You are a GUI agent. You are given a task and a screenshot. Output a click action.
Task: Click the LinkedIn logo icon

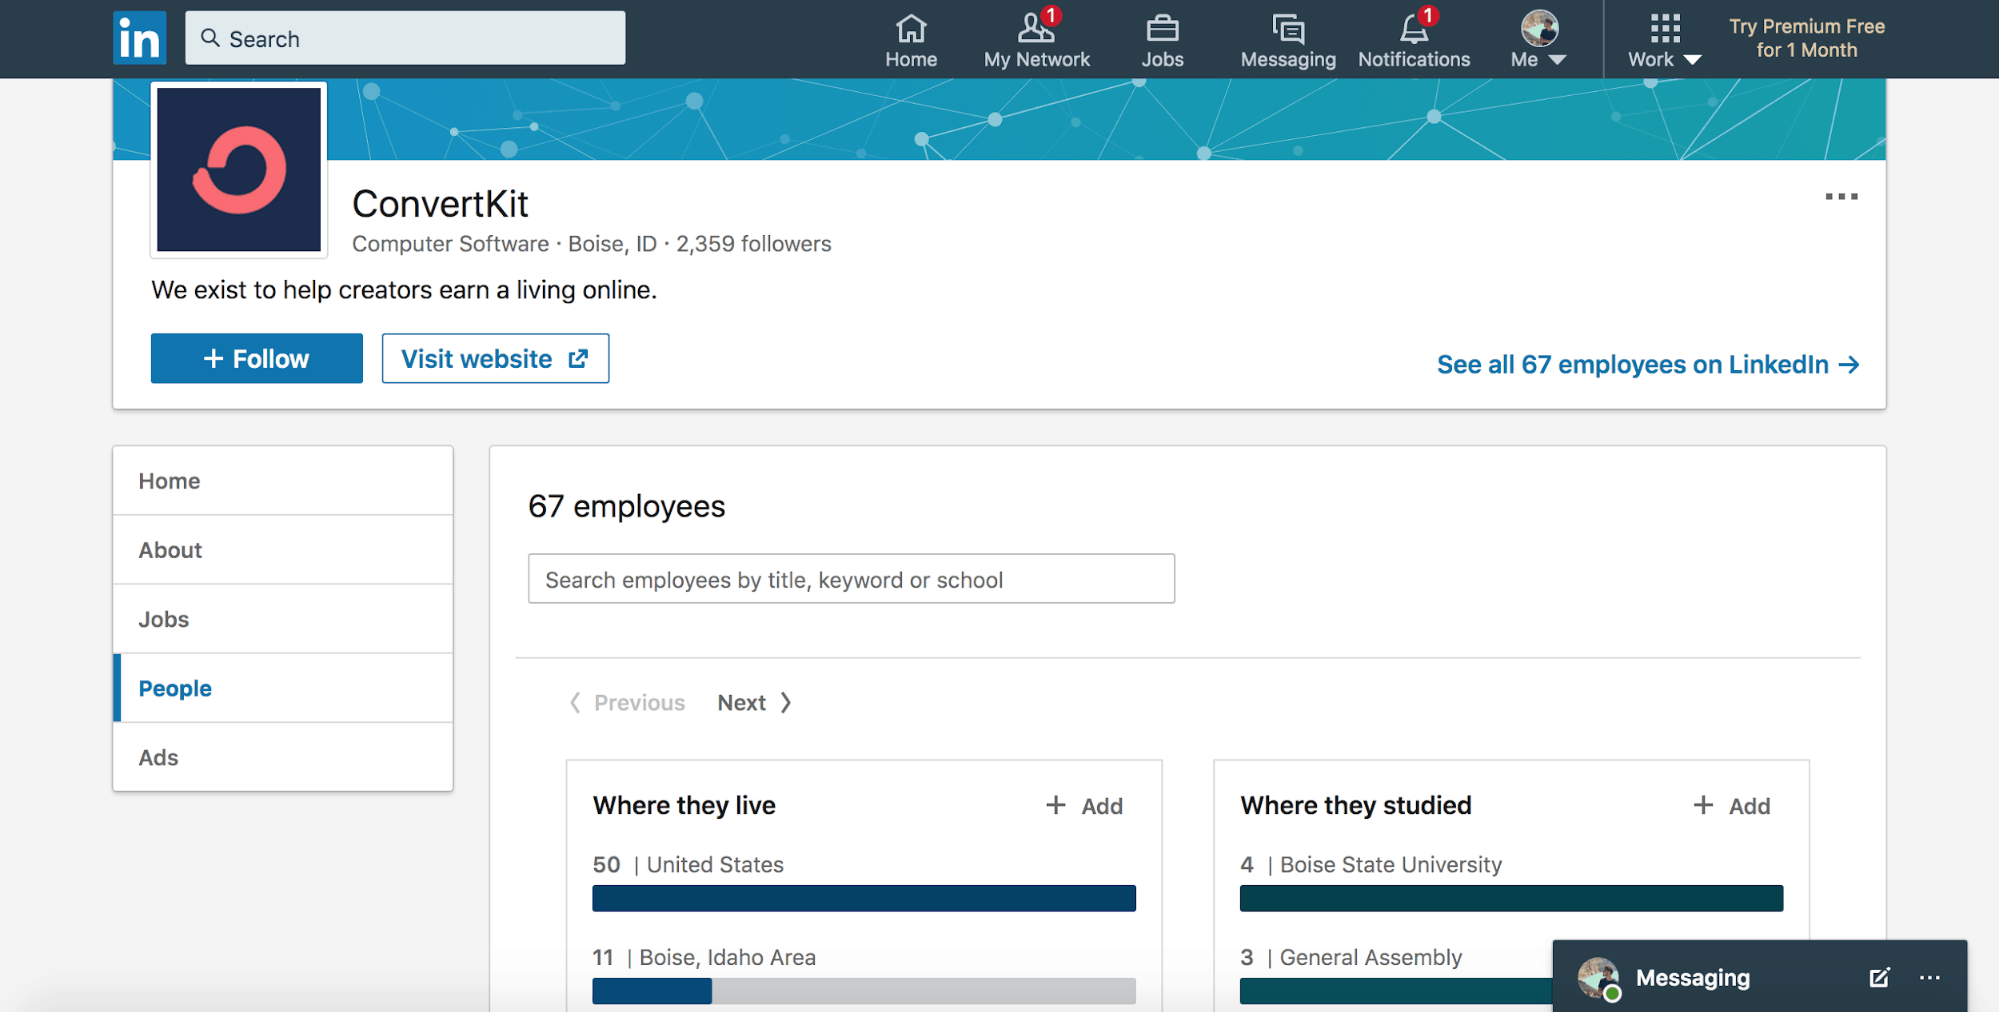pos(139,38)
